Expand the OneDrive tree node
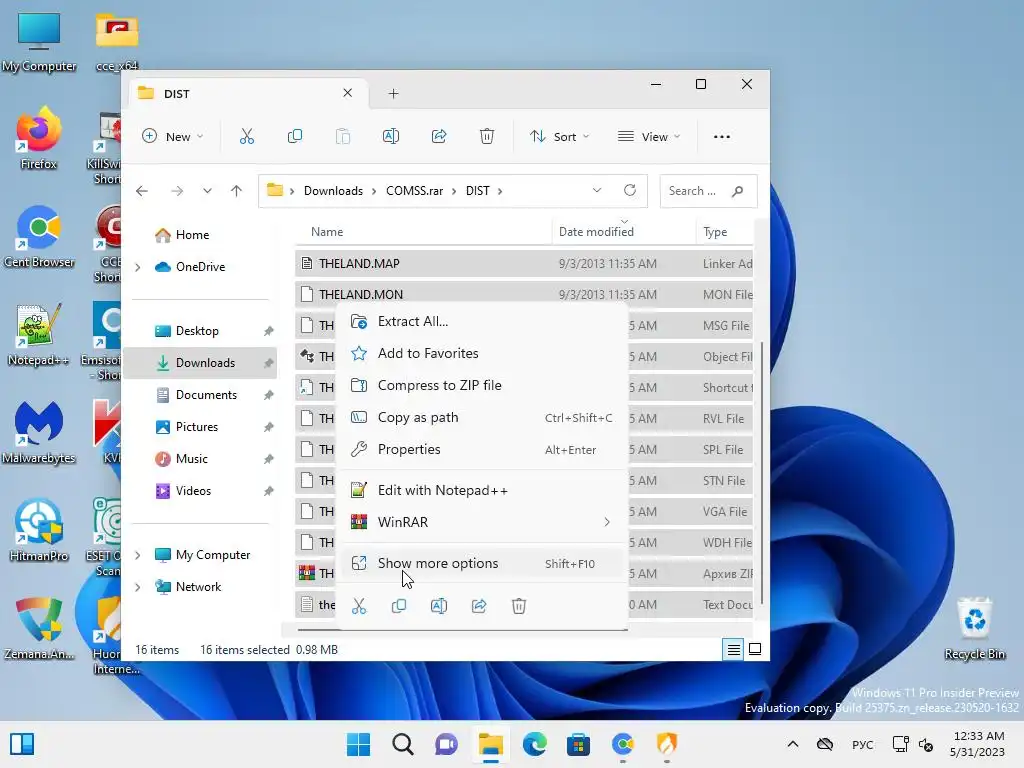This screenshot has height=768, width=1024. pyautogui.click(x=138, y=267)
